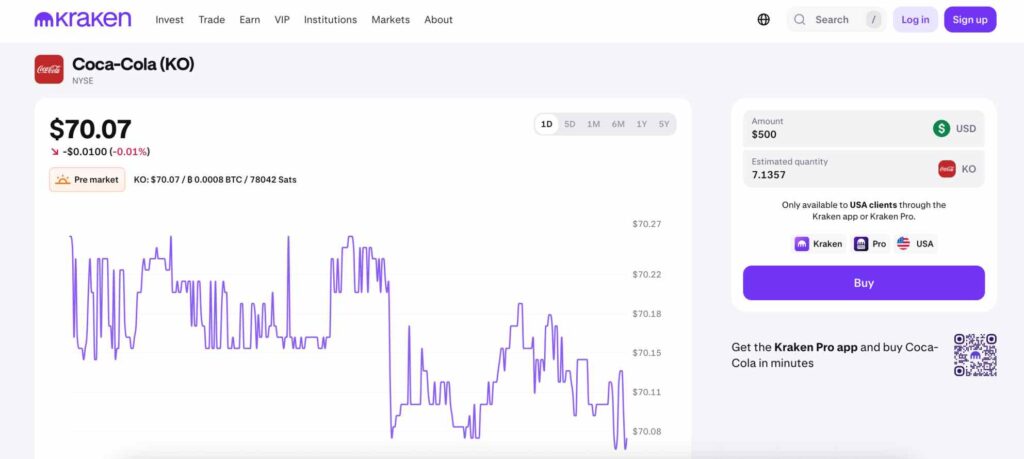This screenshot has height=459, width=1024.
Task: Click the Kraken app badge
Action: pos(818,244)
